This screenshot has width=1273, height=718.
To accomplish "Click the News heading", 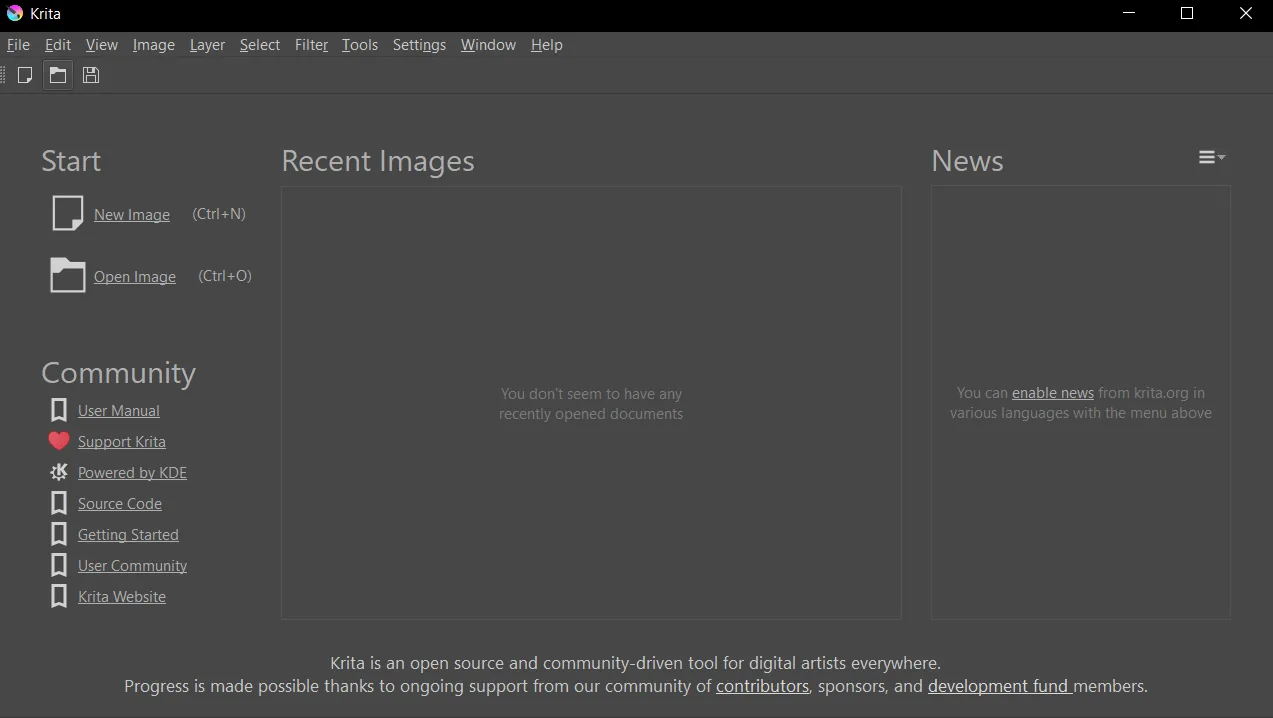I will [x=967, y=161].
